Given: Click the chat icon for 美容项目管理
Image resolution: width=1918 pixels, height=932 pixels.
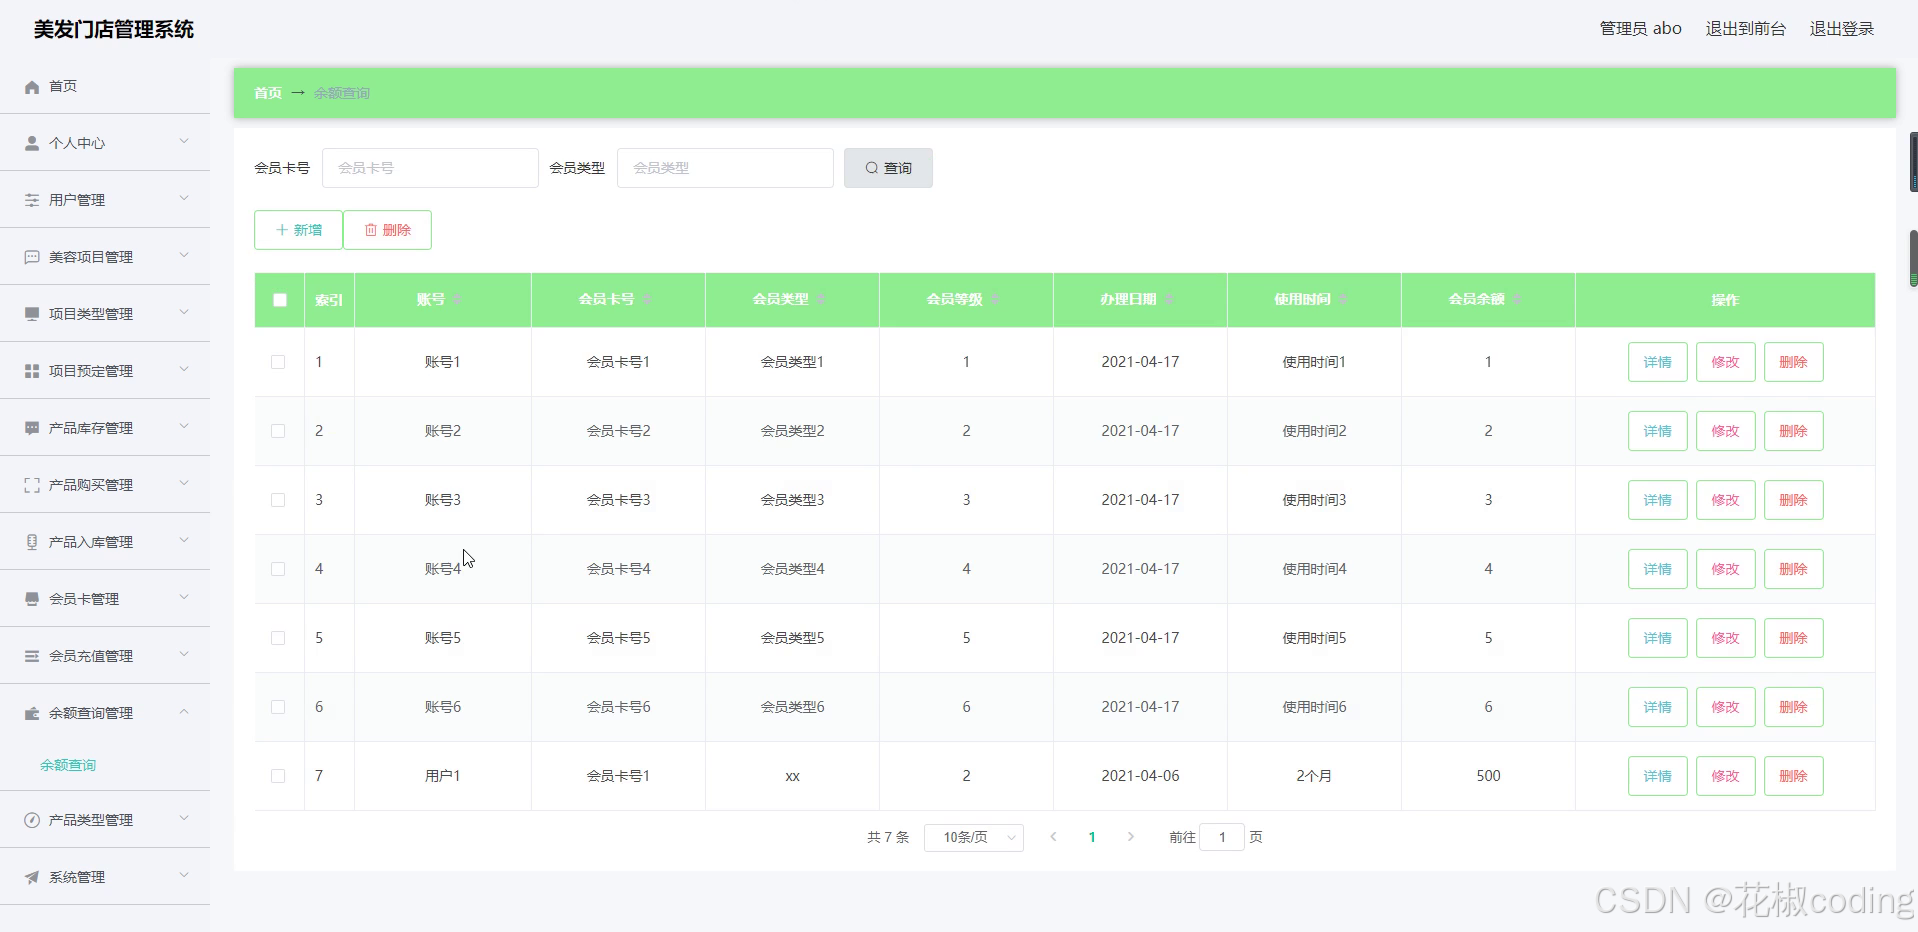Looking at the screenshot, I should click(x=32, y=257).
